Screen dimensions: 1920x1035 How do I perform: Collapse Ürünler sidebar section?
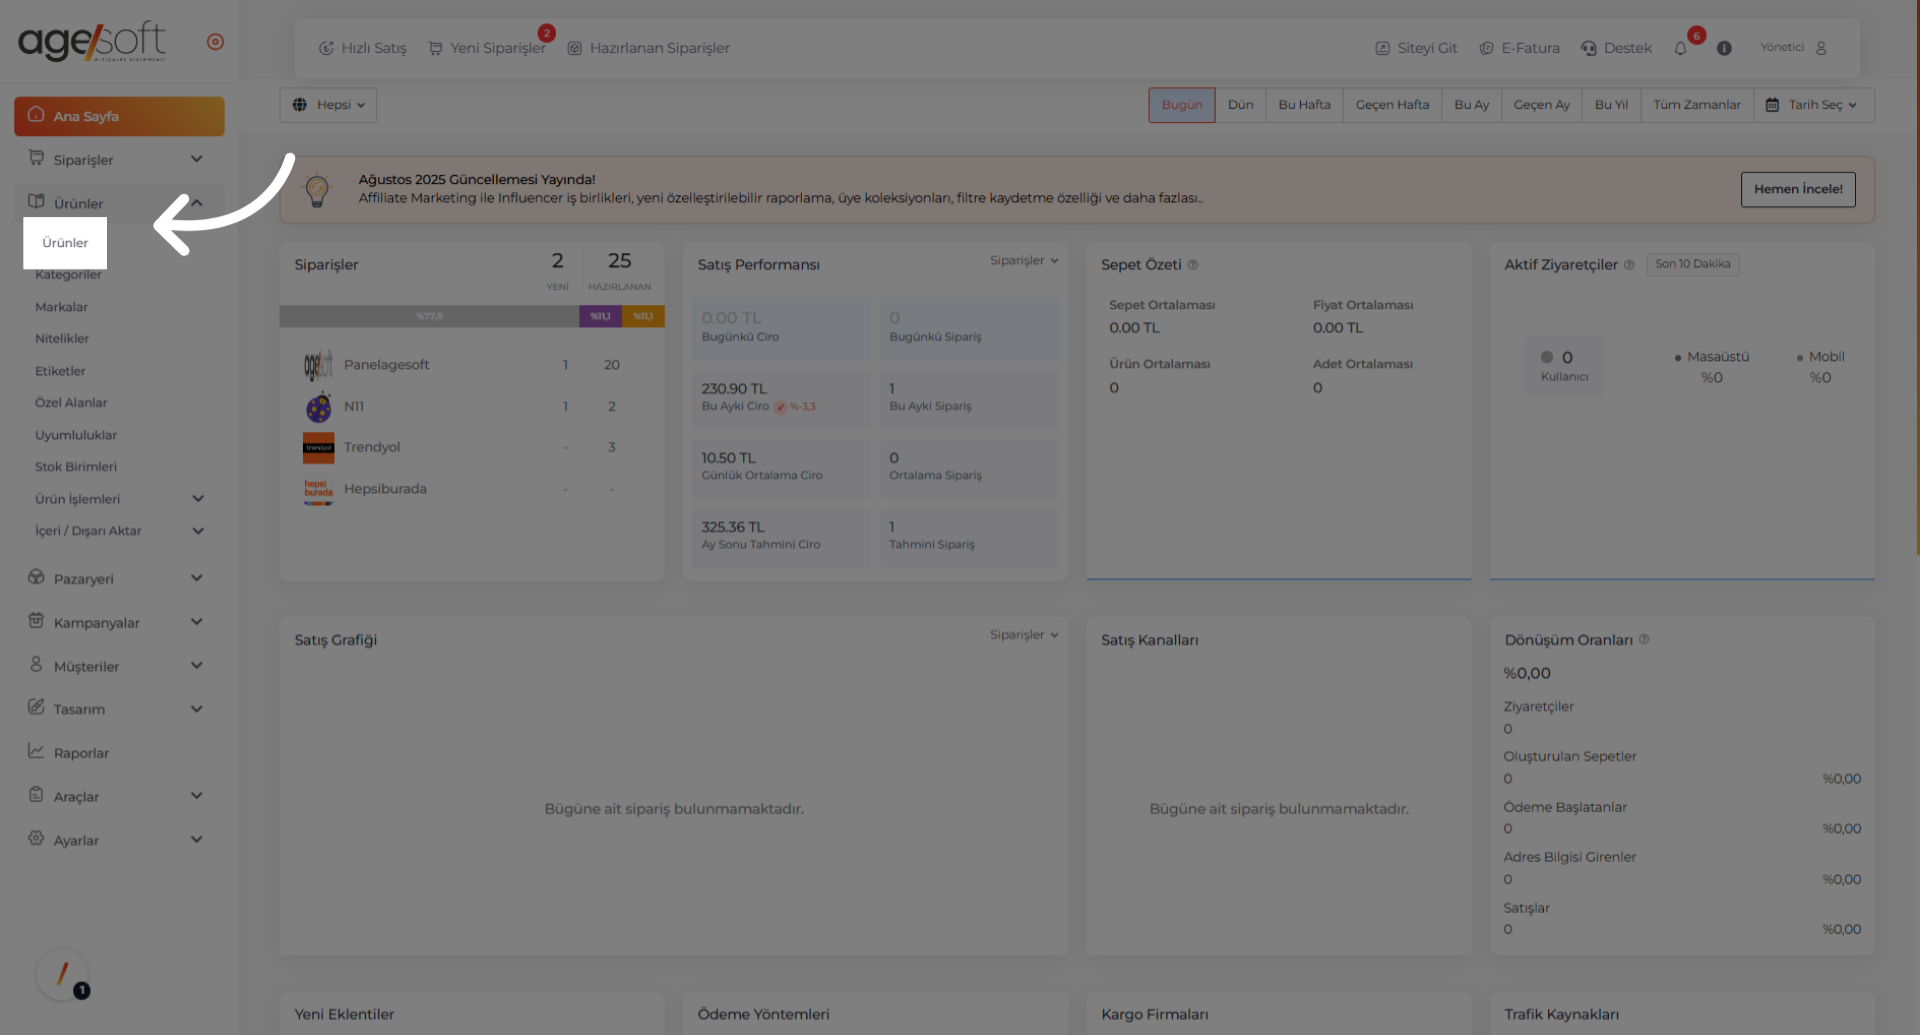tap(119, 203)
